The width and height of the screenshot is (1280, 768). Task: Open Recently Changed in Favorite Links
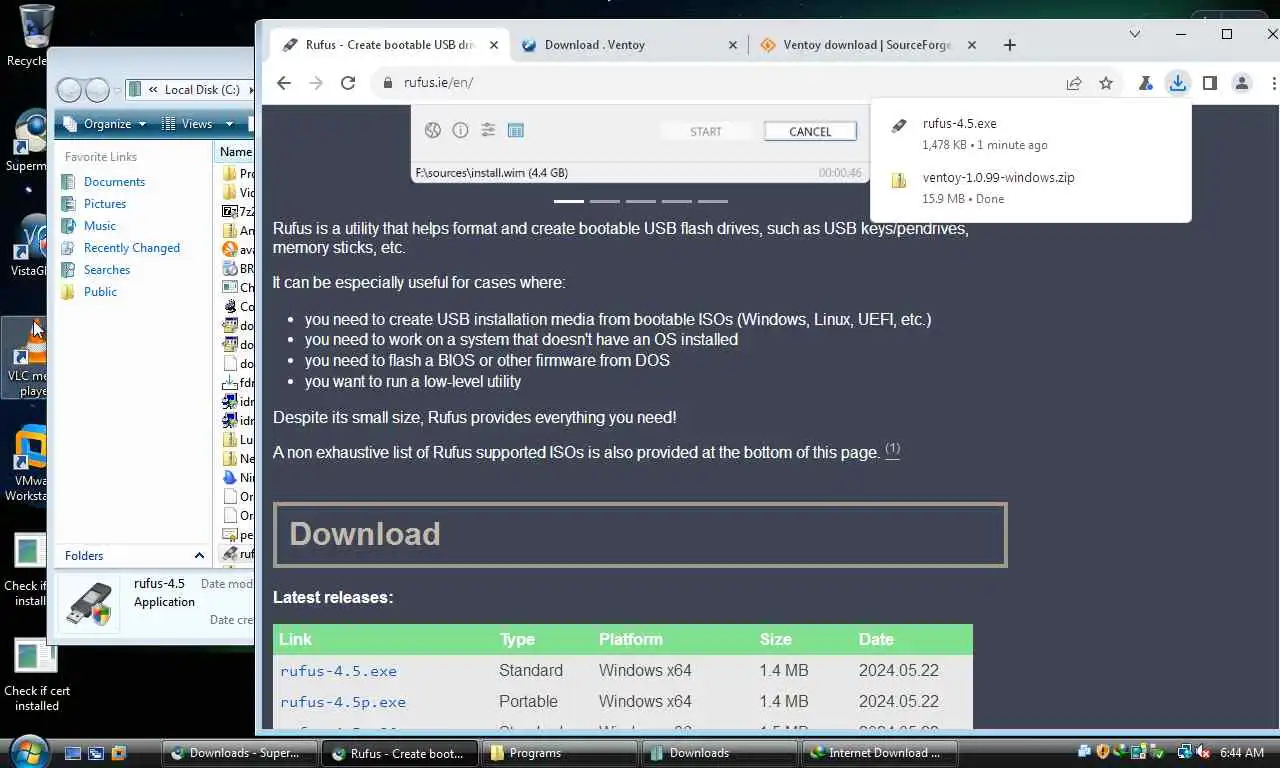[x=131, y=248]
